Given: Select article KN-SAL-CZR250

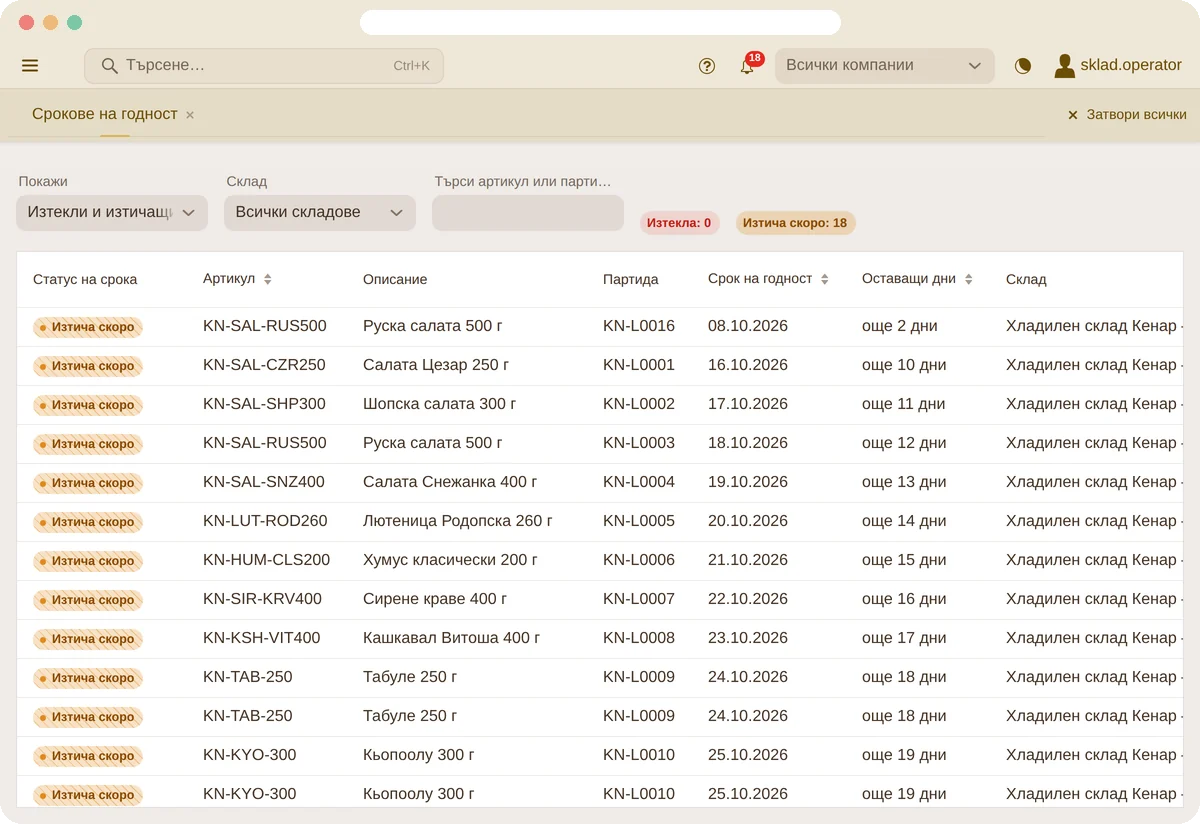Looking at the screenshot, I should pos(264,365).
